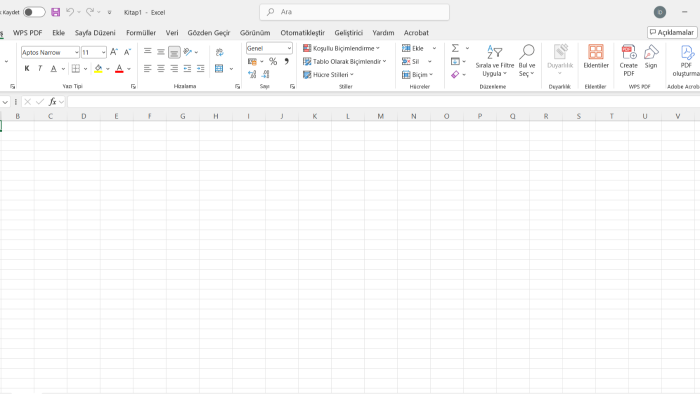The height and width of the screenshot is (394, 700).
Task: Click into the formula bar
Action: click(383, 102)
